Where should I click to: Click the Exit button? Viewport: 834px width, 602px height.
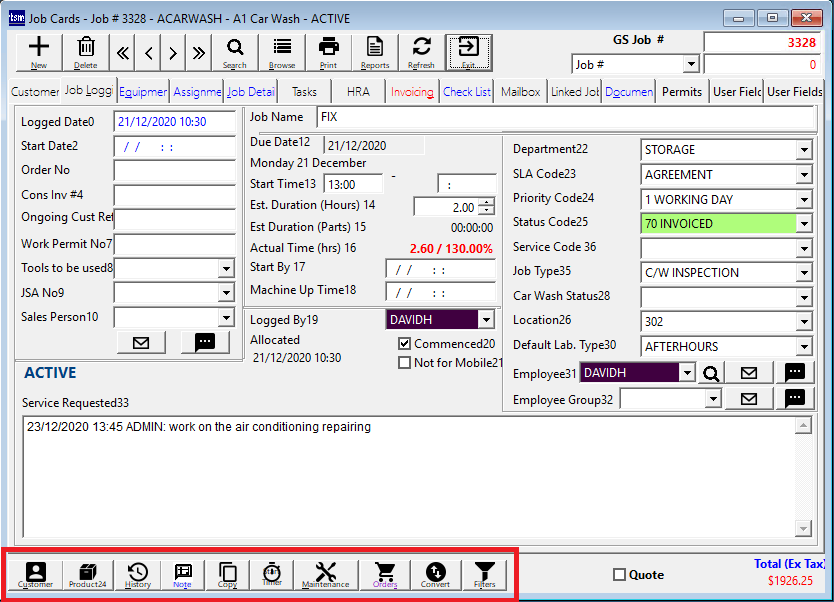pos(468,51)
